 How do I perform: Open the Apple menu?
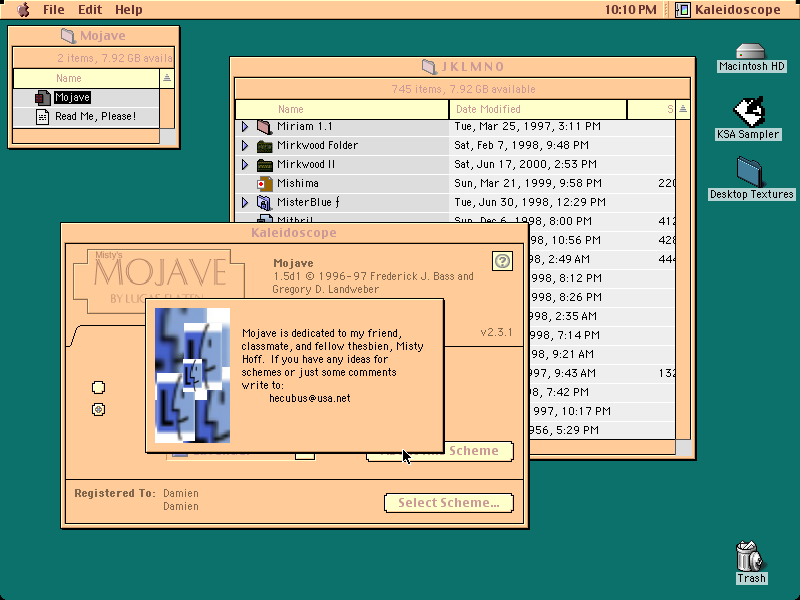[x=23, y=9]
